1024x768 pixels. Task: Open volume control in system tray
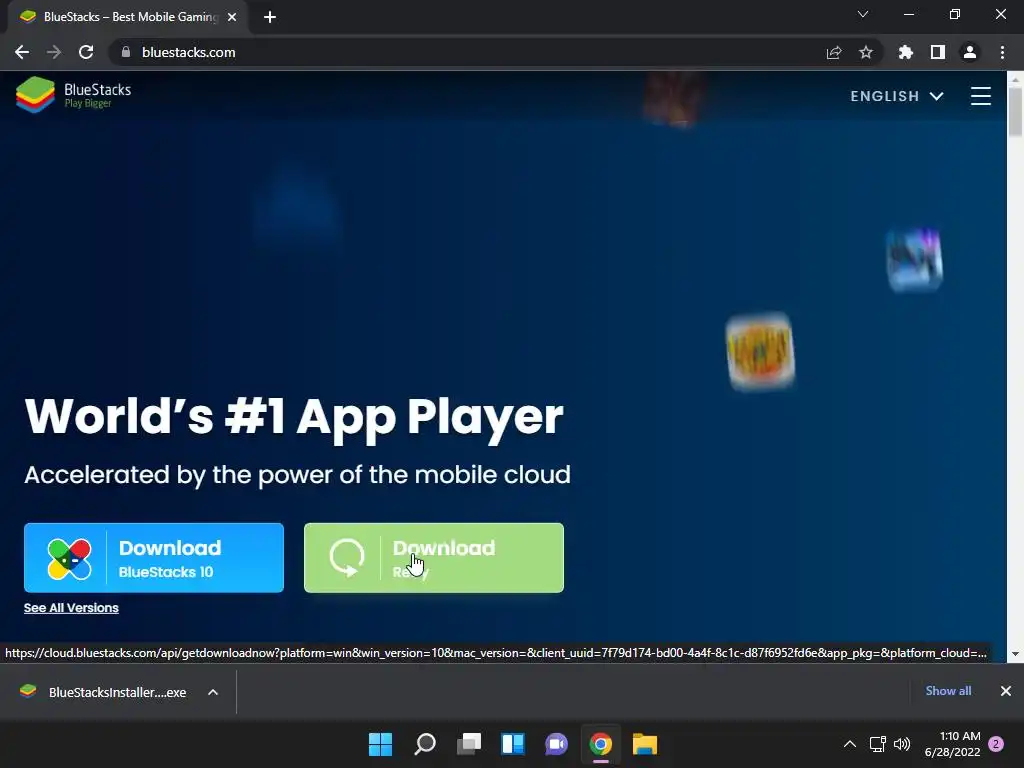902,744
